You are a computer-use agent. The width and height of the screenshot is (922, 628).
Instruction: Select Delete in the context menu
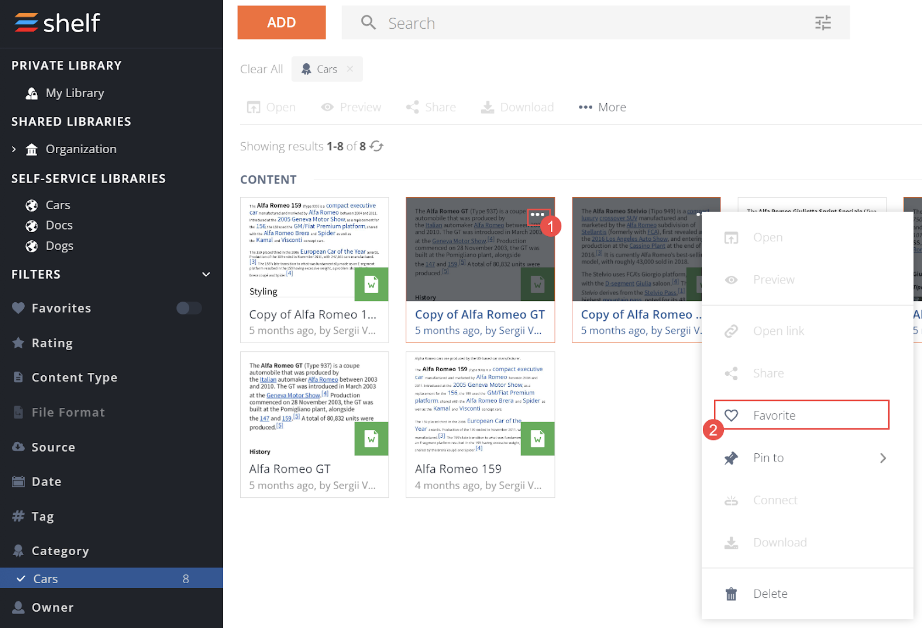[769, 593]
